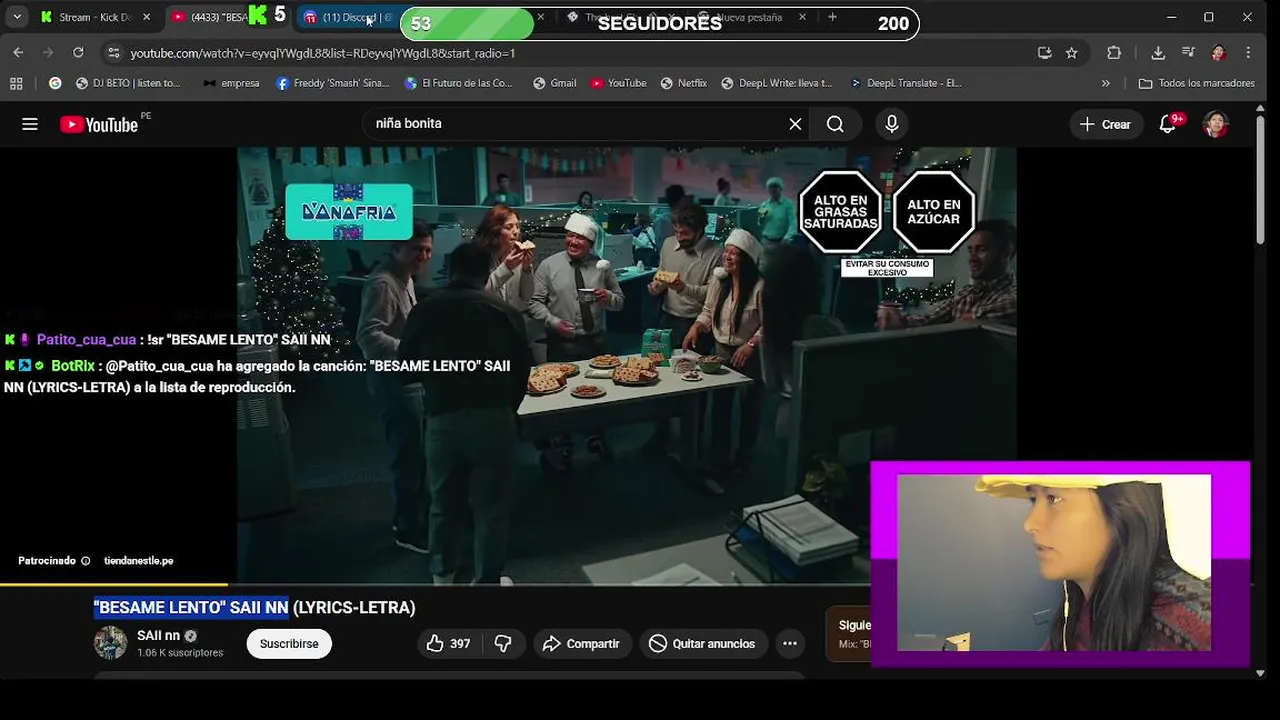This screenshot has width=1280, height=720.
Task: Open the Netflix bookmark
Action: (x=683, y=83)
